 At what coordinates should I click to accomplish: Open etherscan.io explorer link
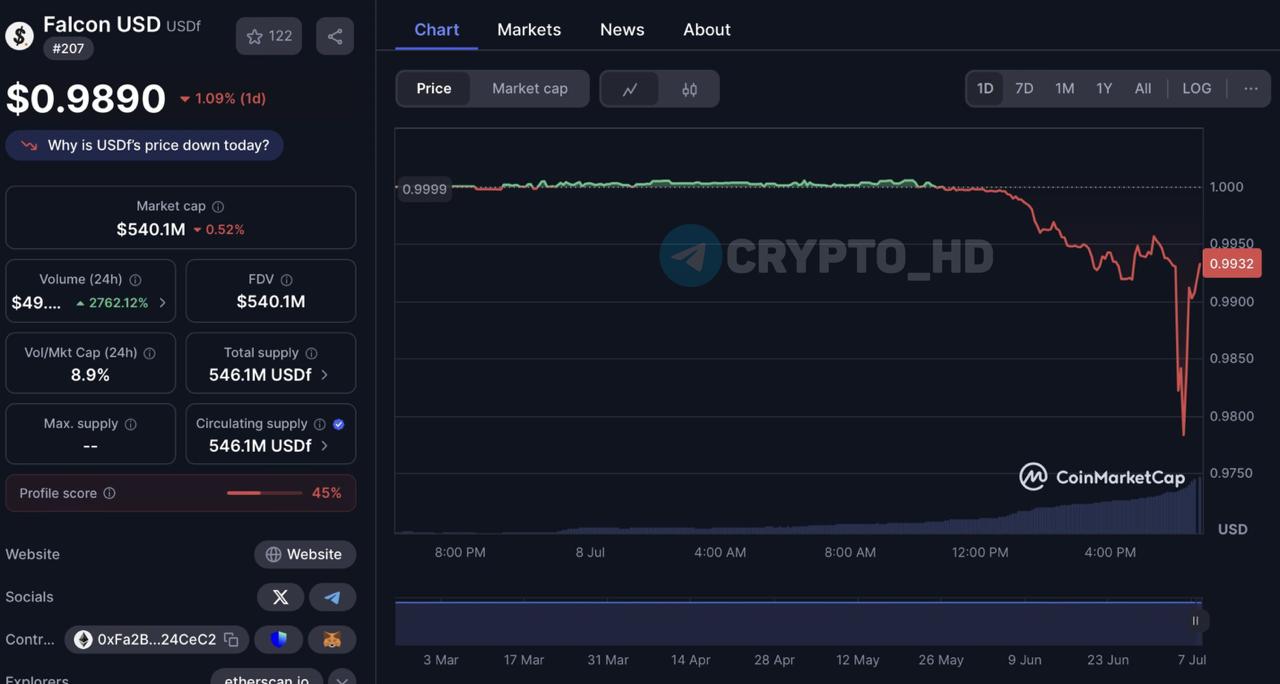coord(267,678)
